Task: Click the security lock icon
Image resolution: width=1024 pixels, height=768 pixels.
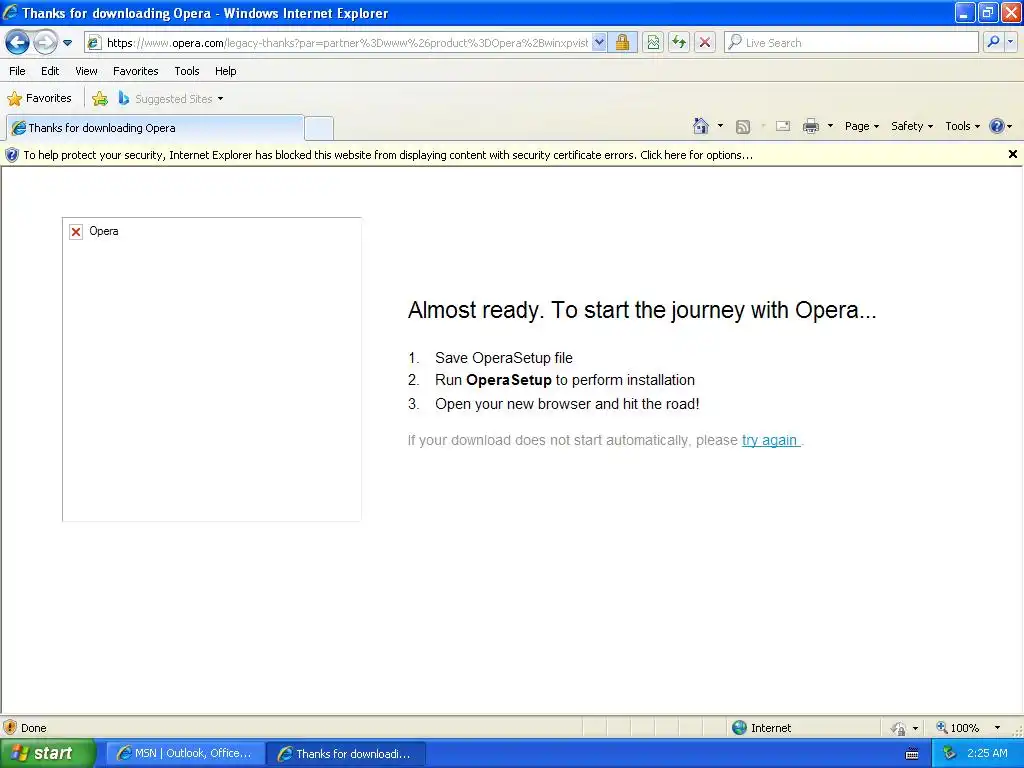Action: pos(622,43)
